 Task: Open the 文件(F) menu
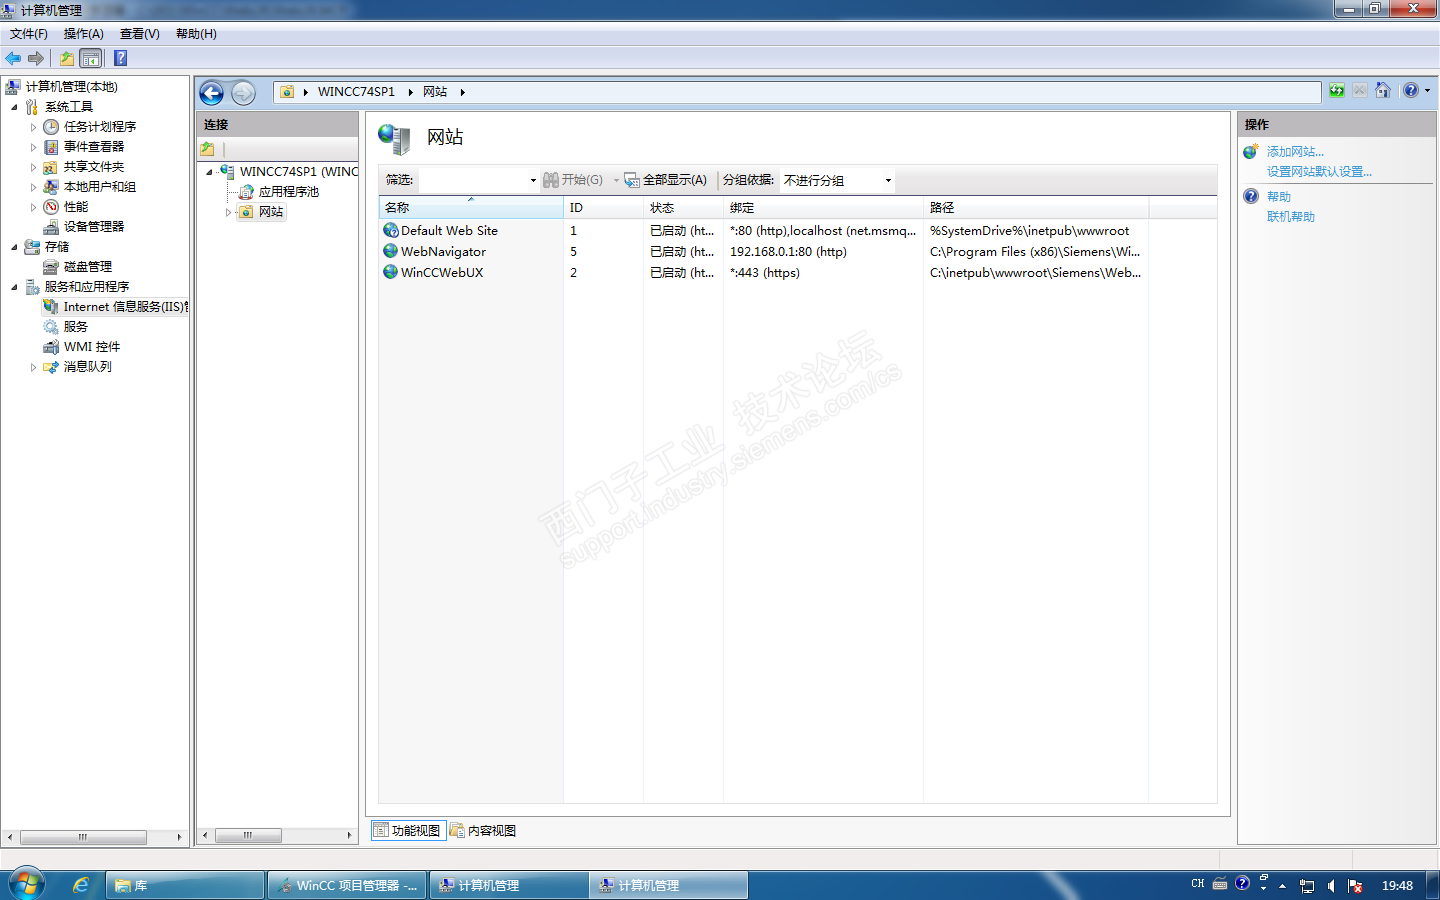point(29,34)
